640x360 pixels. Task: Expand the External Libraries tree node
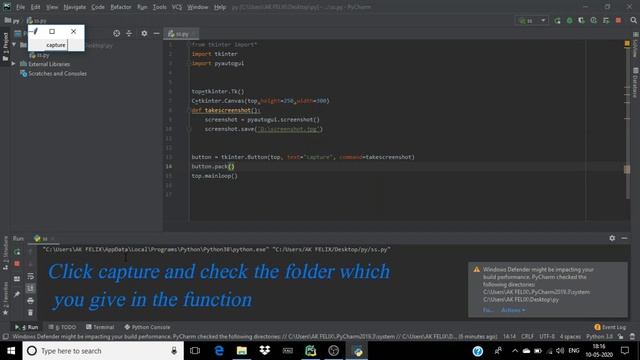13,64
